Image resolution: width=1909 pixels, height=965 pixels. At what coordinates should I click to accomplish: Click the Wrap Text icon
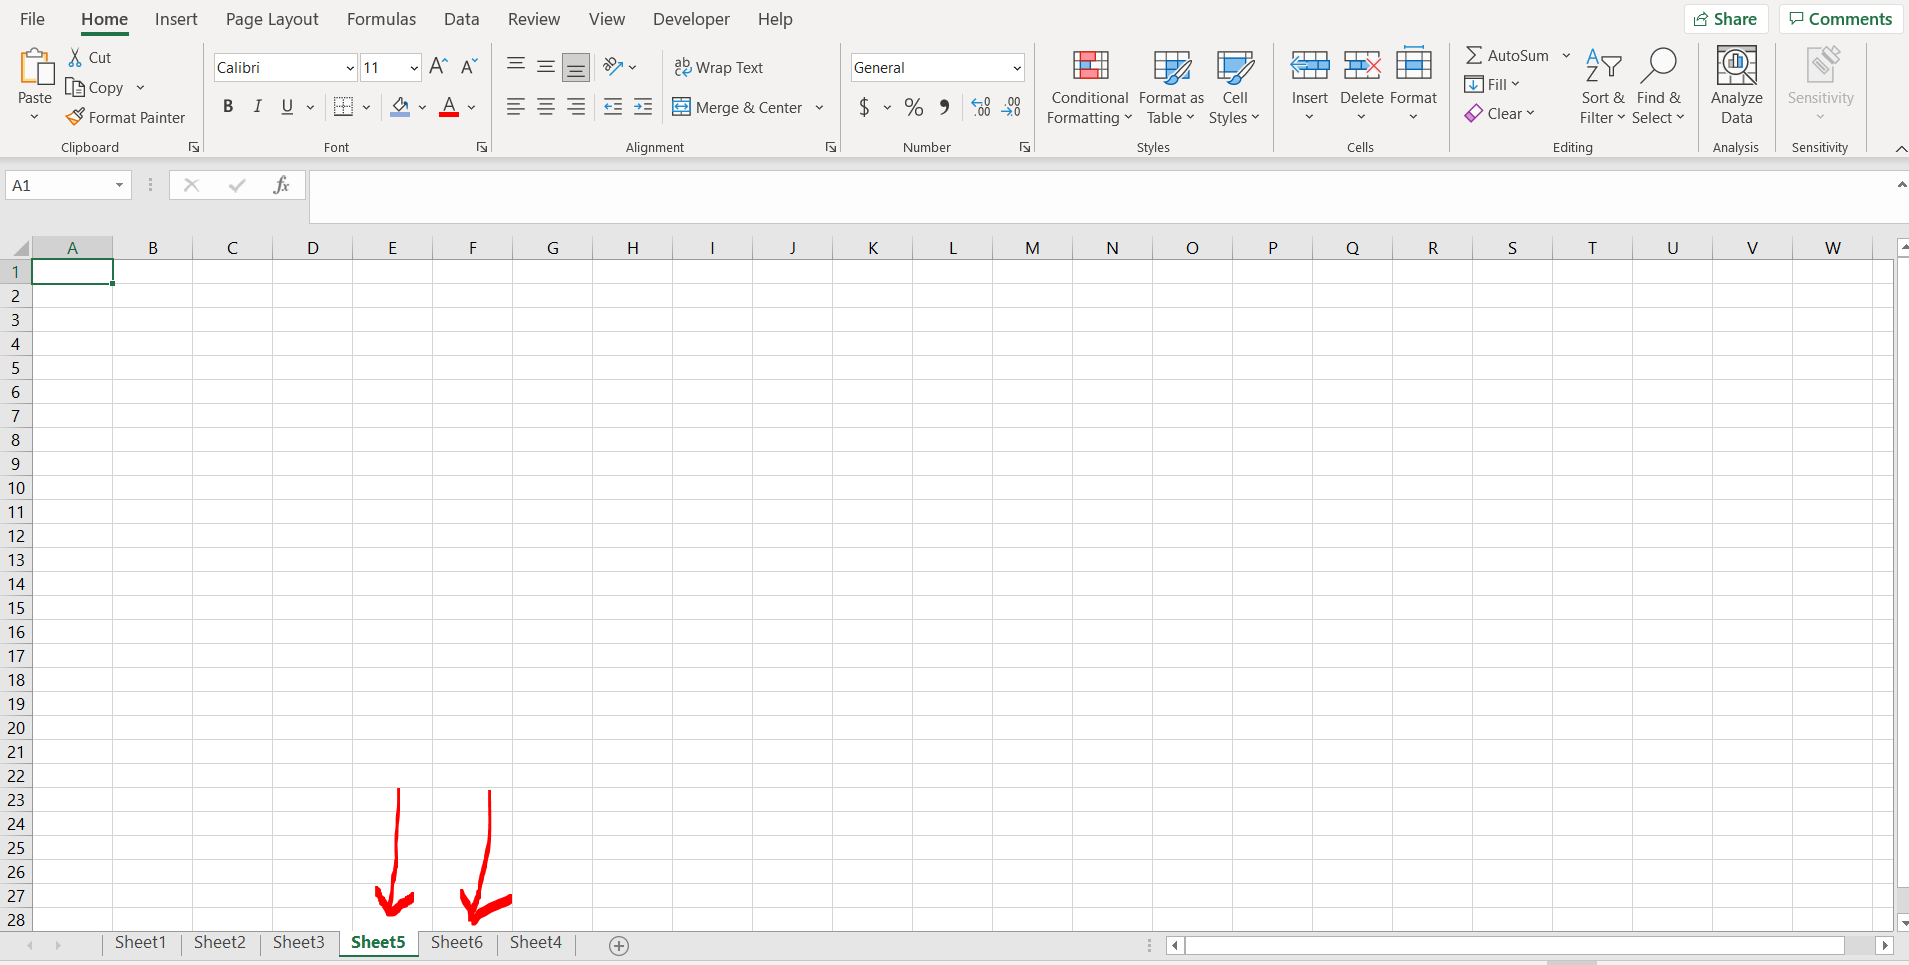684,67
